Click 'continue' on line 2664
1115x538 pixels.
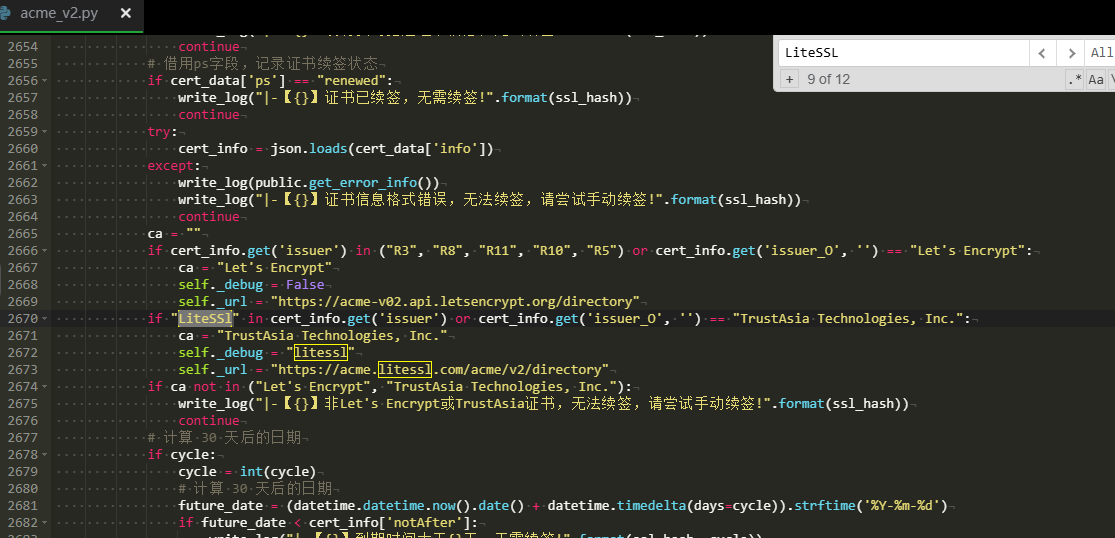click(209, 217)
